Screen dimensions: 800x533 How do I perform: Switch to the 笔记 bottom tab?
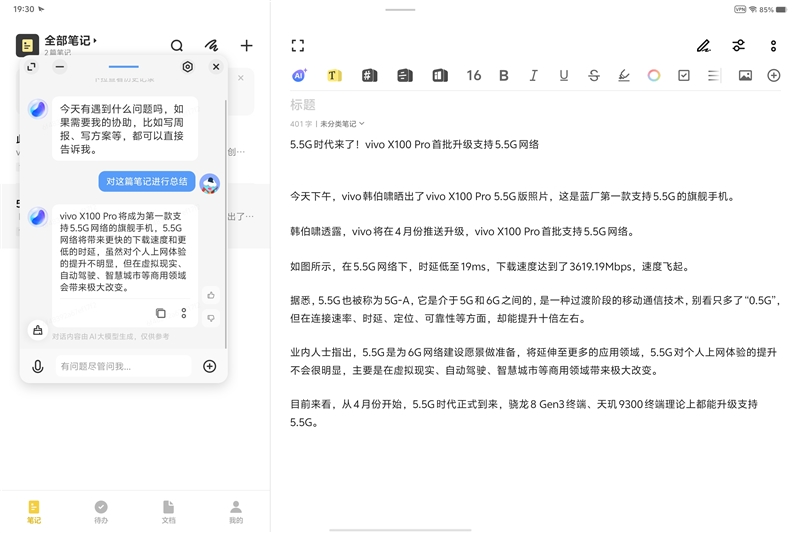34,512
